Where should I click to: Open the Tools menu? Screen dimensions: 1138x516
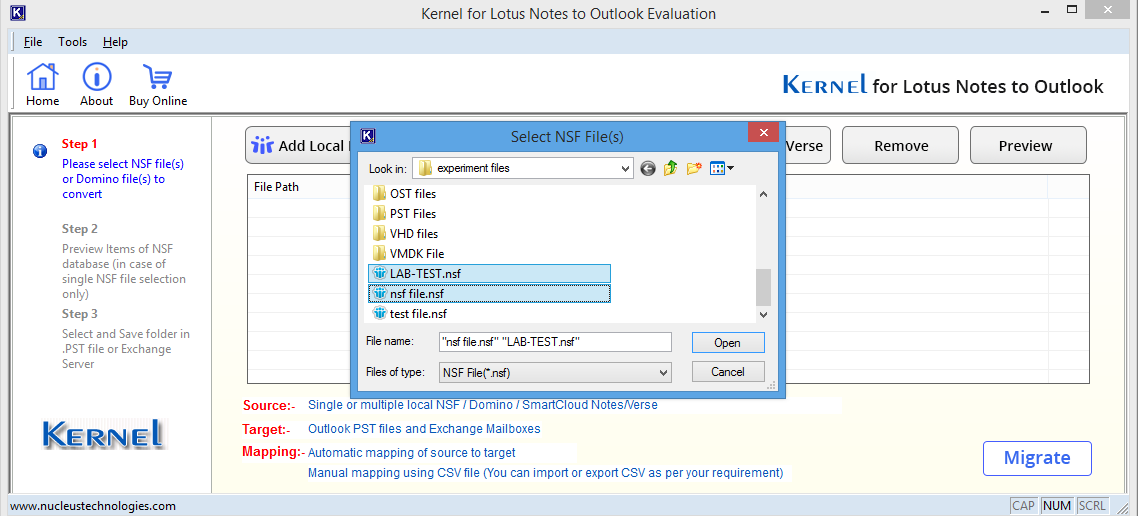point(73,42)
